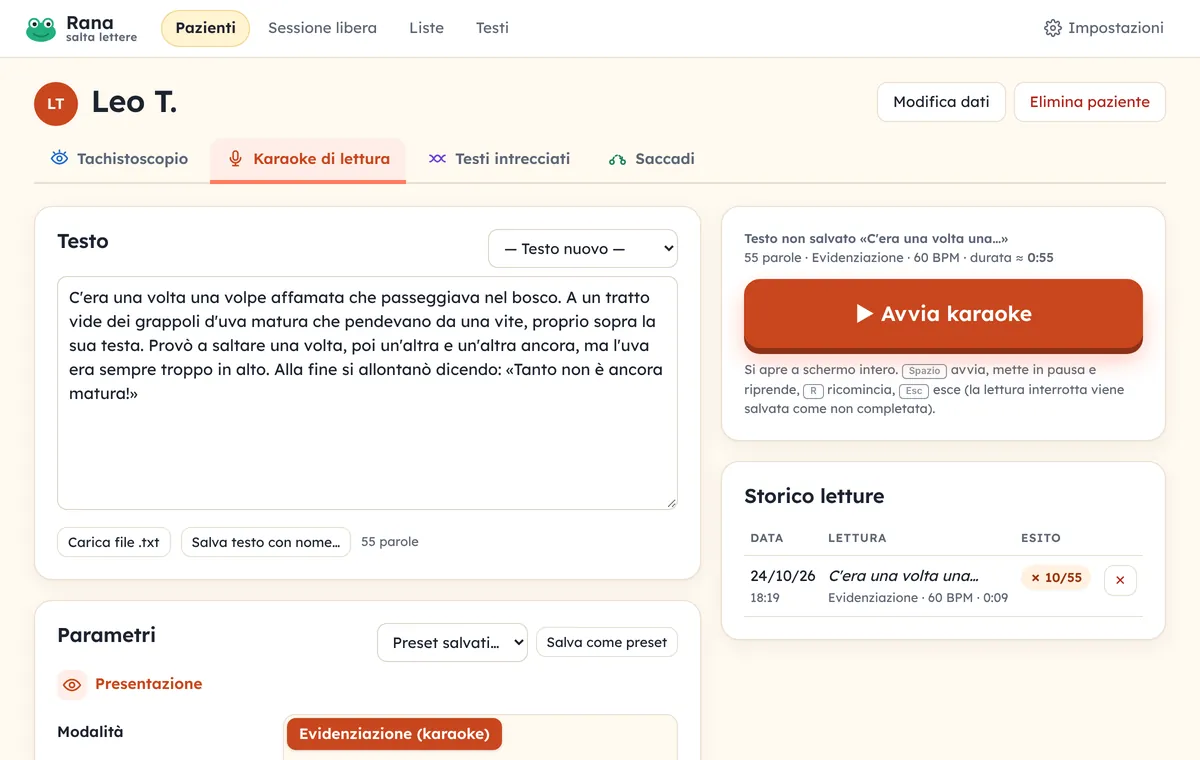The image size is (1200, 760).
Task: Click the Modalità label
Action: (90, 732)
